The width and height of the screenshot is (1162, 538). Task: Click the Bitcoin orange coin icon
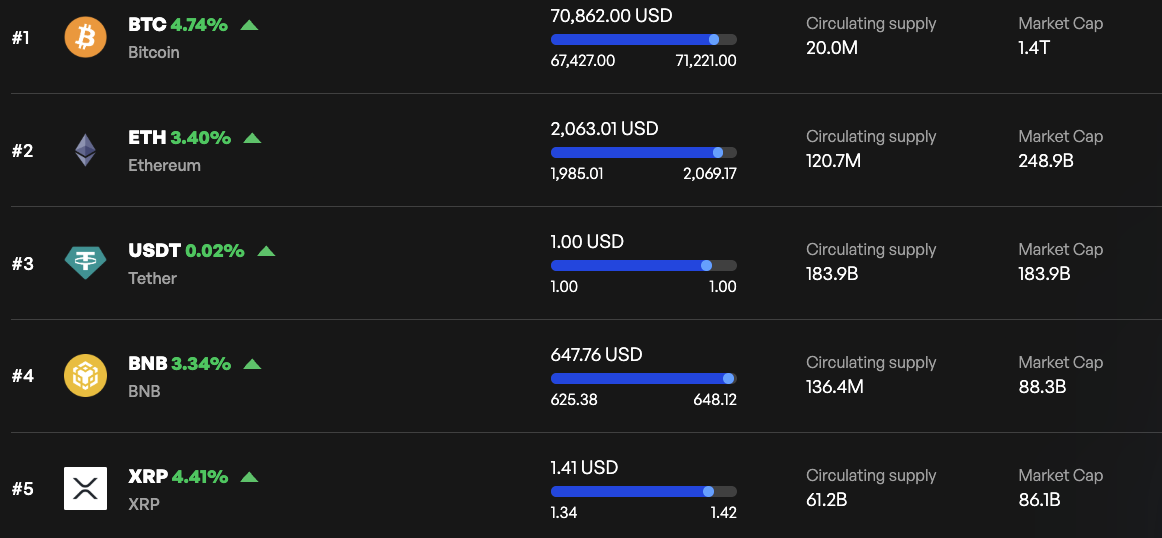(x=85, y=38)
